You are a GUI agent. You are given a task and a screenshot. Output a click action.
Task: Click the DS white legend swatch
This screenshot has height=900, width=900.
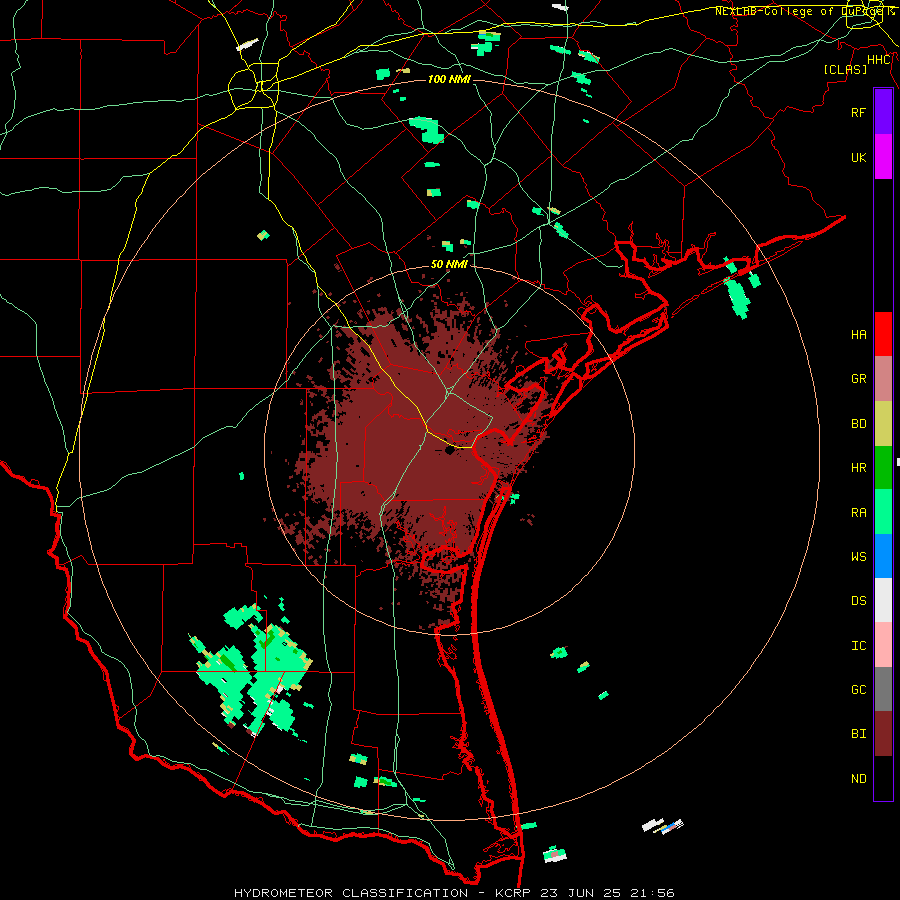click(883, 600)
